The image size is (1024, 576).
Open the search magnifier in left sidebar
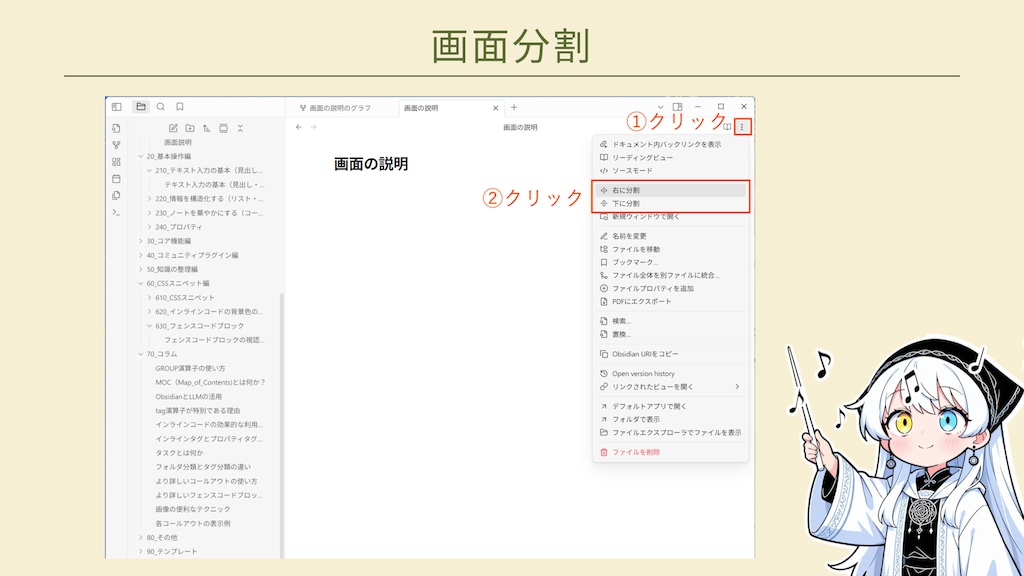160,107
